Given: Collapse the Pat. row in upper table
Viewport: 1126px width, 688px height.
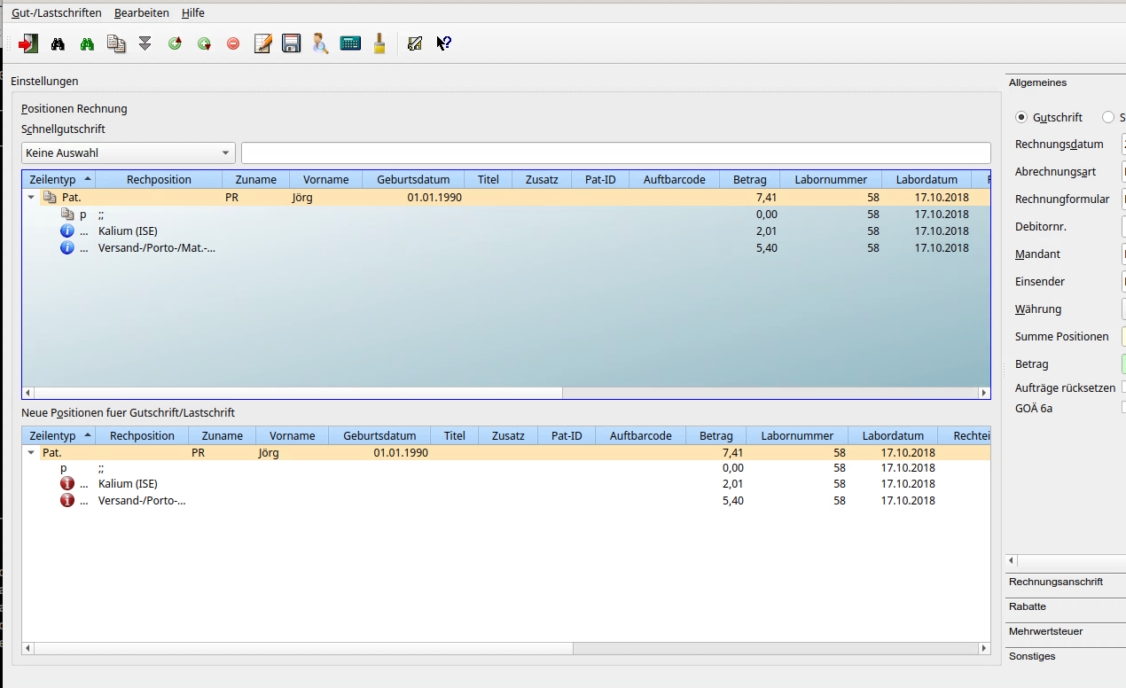Looking at the screenshot, I should coord(31,198).
